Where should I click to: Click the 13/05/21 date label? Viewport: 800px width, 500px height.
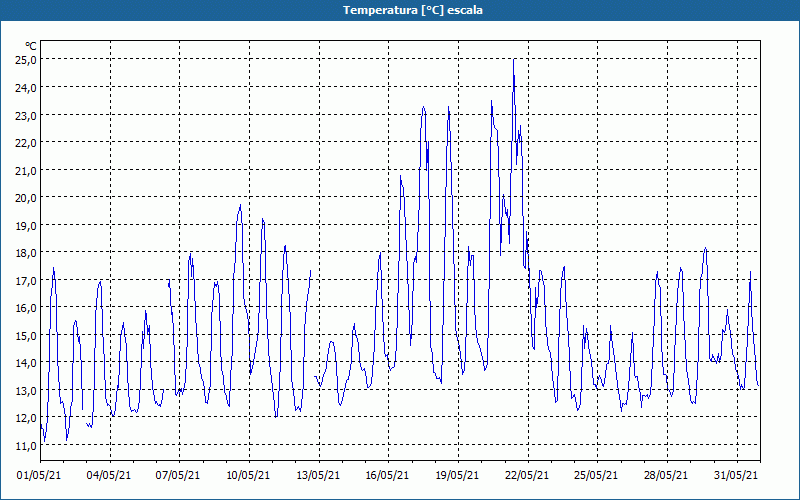point(318,476)
